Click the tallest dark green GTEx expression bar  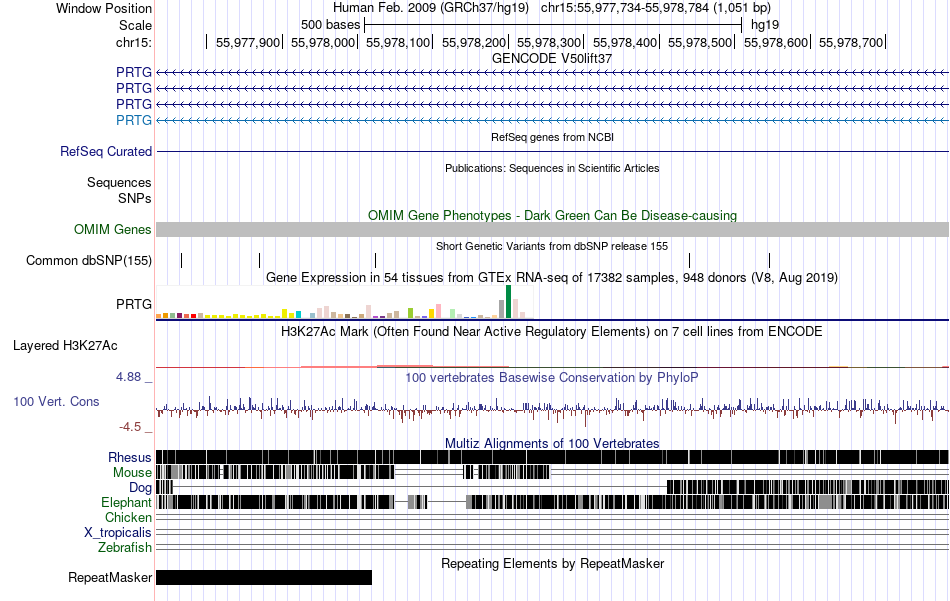point(508,302)
